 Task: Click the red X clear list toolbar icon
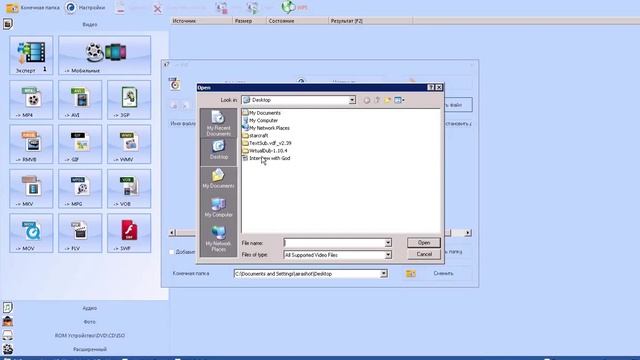(x=158, y=8)
